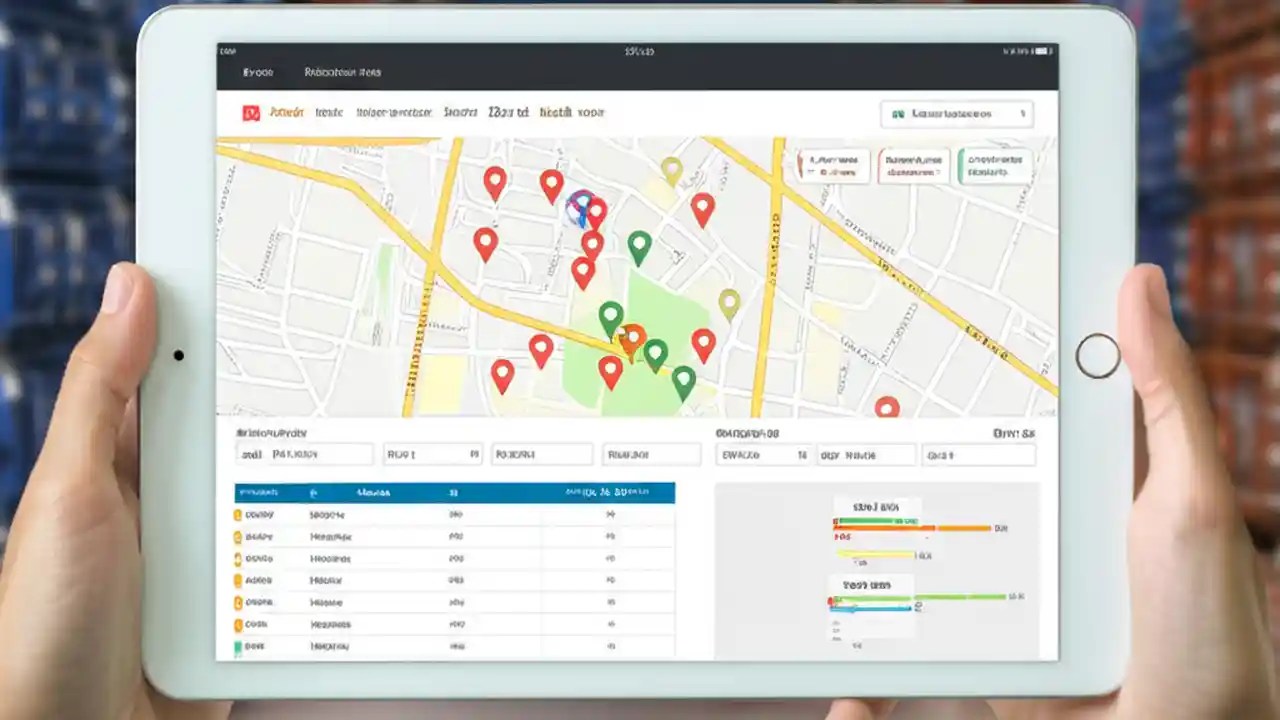
Task: Expand the second filter field dropdown
Action: click(433, 453)
